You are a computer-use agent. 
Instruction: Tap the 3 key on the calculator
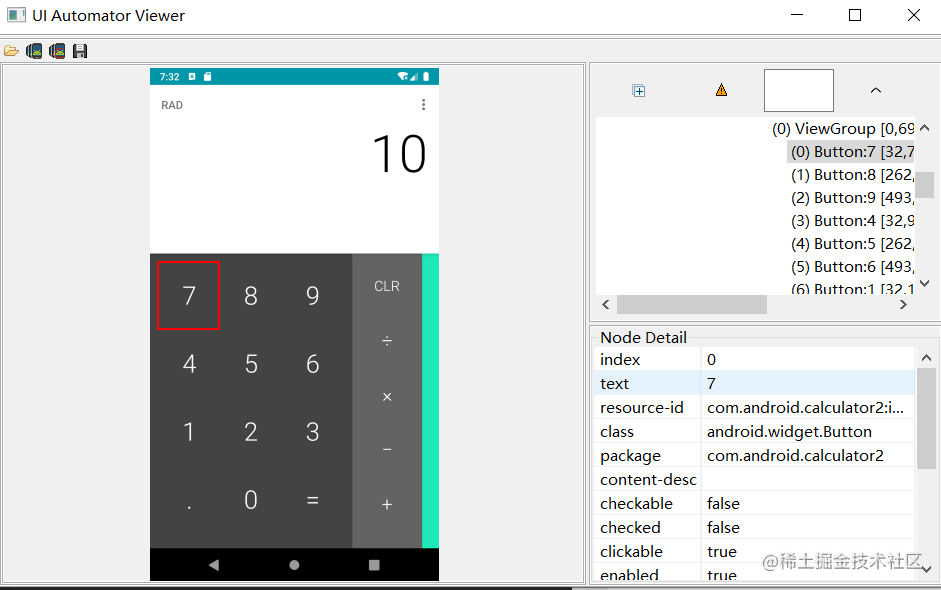(313, 432)
